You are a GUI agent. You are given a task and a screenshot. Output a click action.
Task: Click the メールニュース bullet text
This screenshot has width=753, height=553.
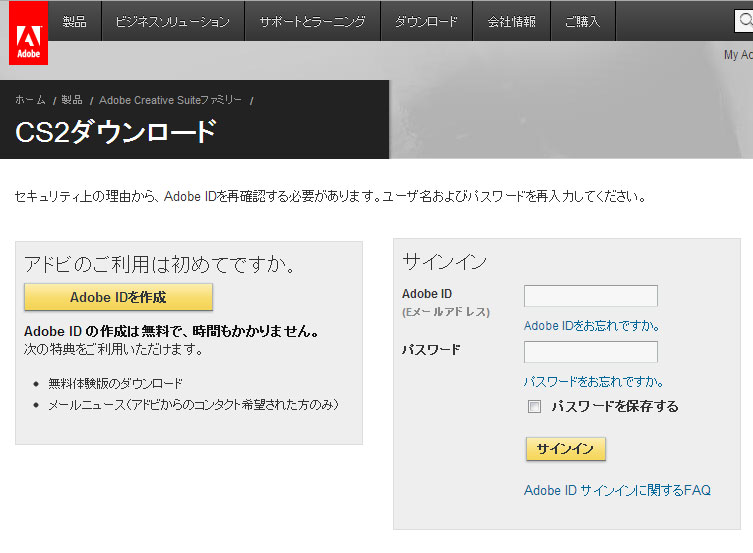click(194, 405)
